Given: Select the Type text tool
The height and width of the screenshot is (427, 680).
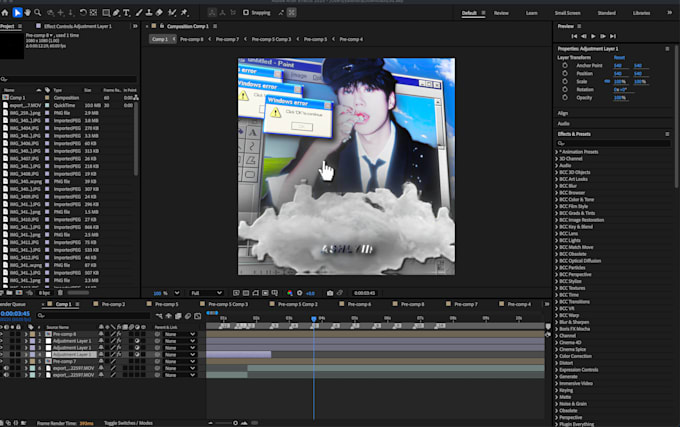Looking at the screenshot, I should [x=126, y=13].
